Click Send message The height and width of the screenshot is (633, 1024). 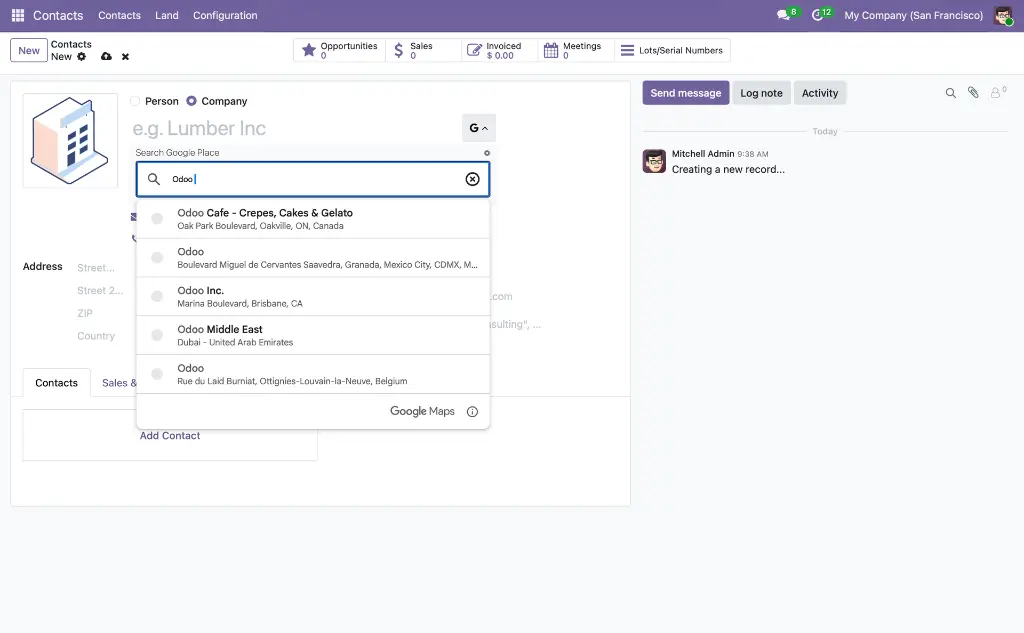pyautogui.click(x=686, y=93)
